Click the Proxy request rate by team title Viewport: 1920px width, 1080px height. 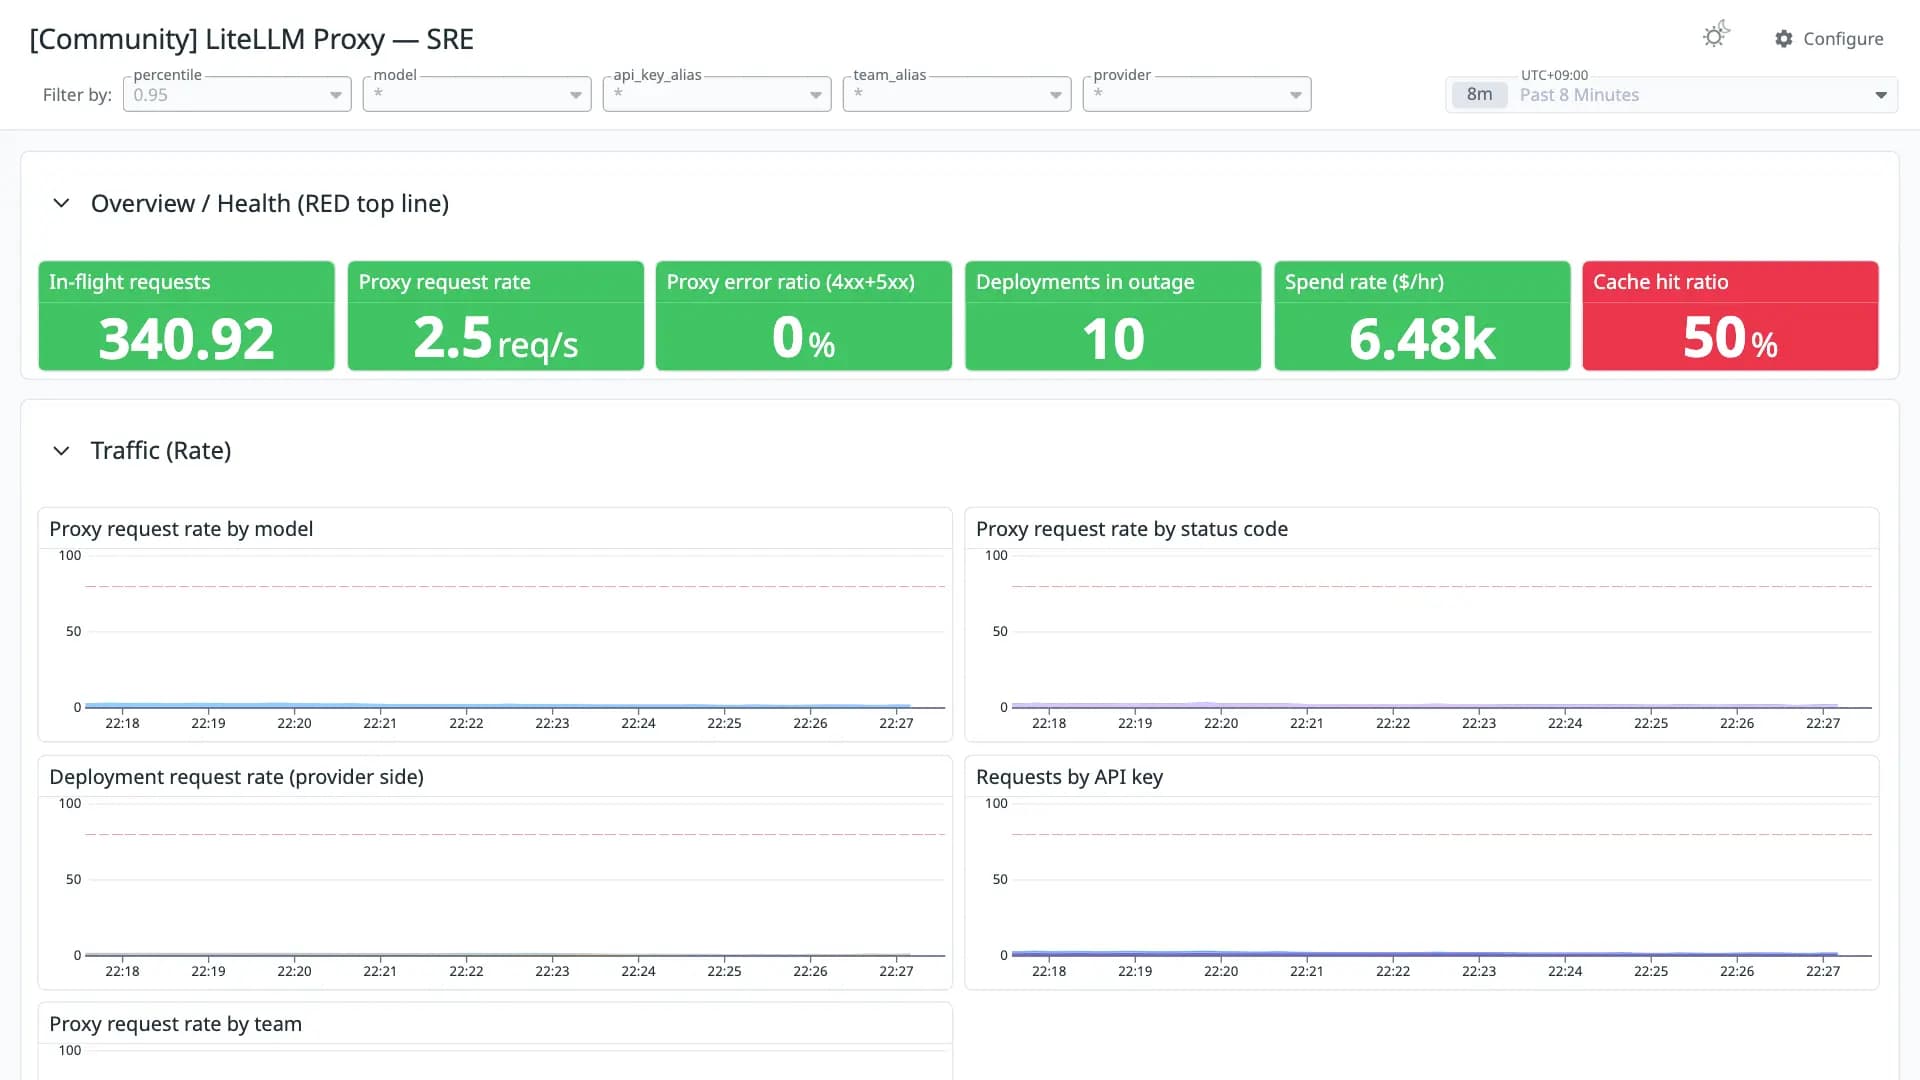pos(175,1024)
